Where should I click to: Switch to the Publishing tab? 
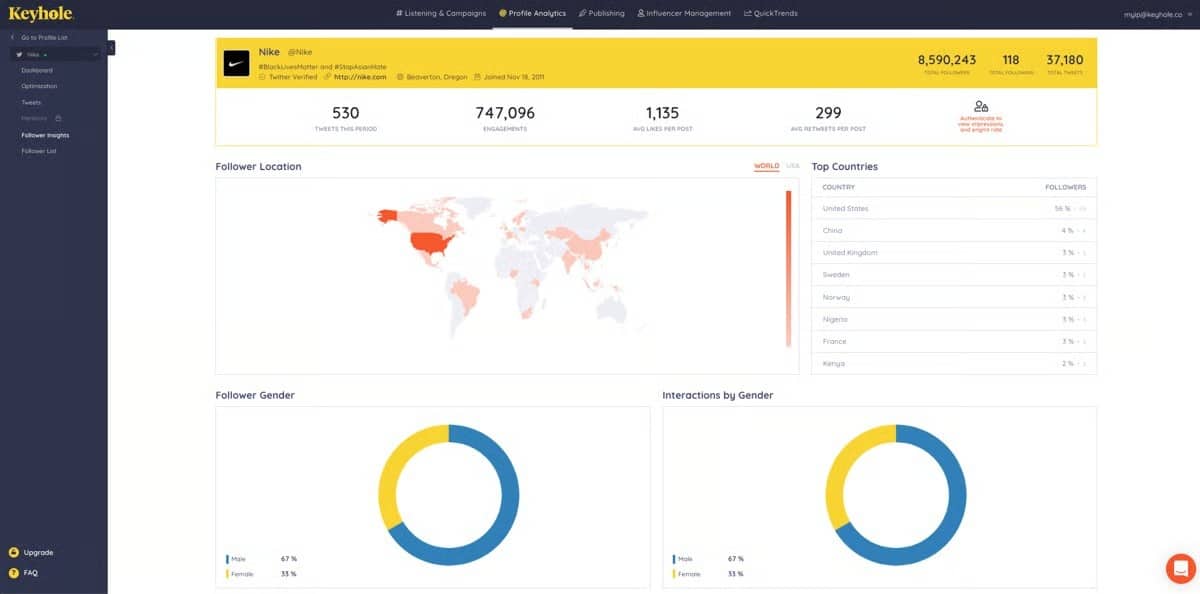click(601, 13)
